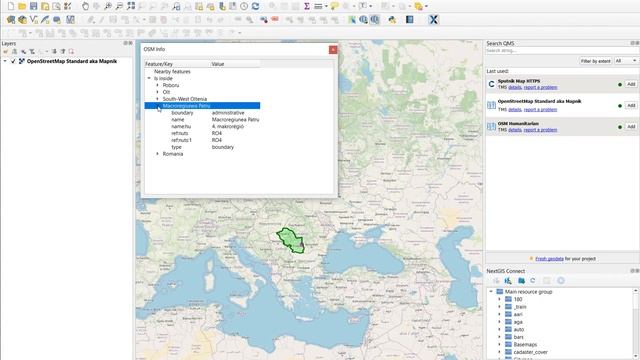
Task: Collapse the Main resource group node
Action: (491, 292)
